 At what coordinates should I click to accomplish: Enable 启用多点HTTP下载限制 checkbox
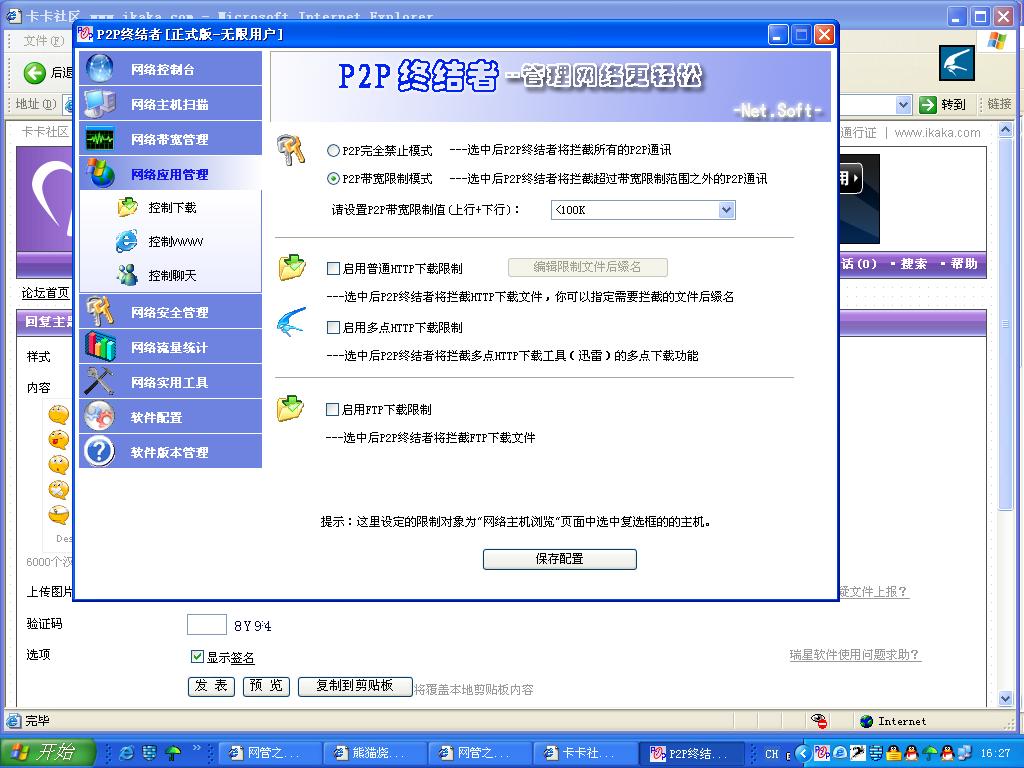tap(333, 328)
